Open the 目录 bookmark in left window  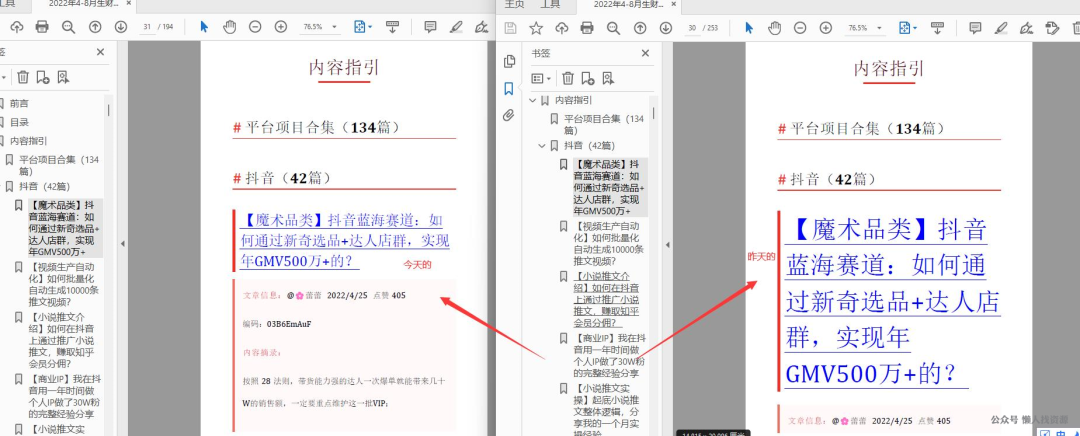[x=19, y=123]
